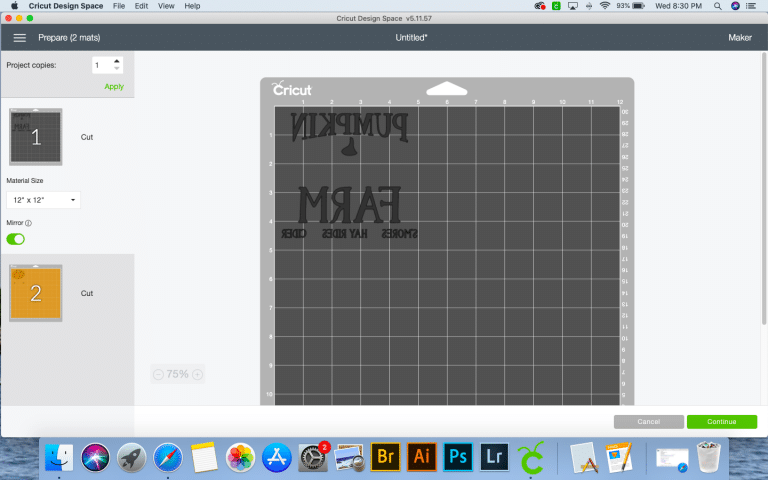Open the File menu
This screenshot has height=480, width=768.
tap(119, 6)
